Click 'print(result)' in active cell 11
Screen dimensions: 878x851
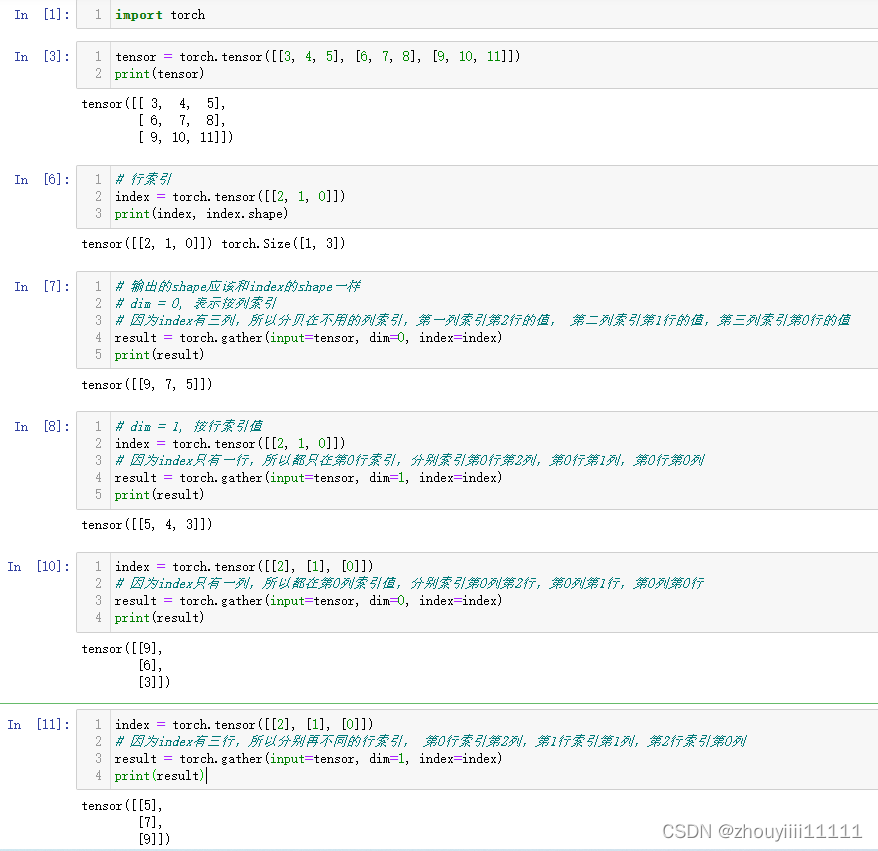click(x=160, y=776)
